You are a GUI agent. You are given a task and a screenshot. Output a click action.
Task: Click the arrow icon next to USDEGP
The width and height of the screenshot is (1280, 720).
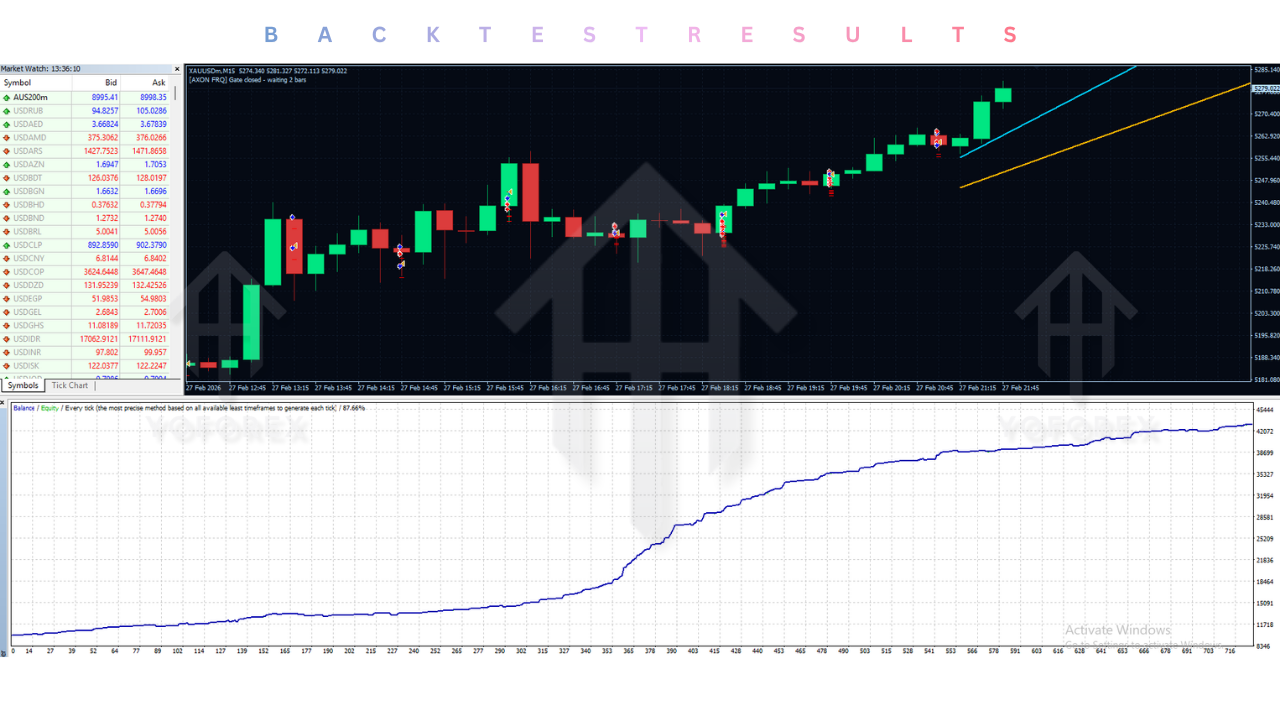pyautogui.click(x=7, y=299)
